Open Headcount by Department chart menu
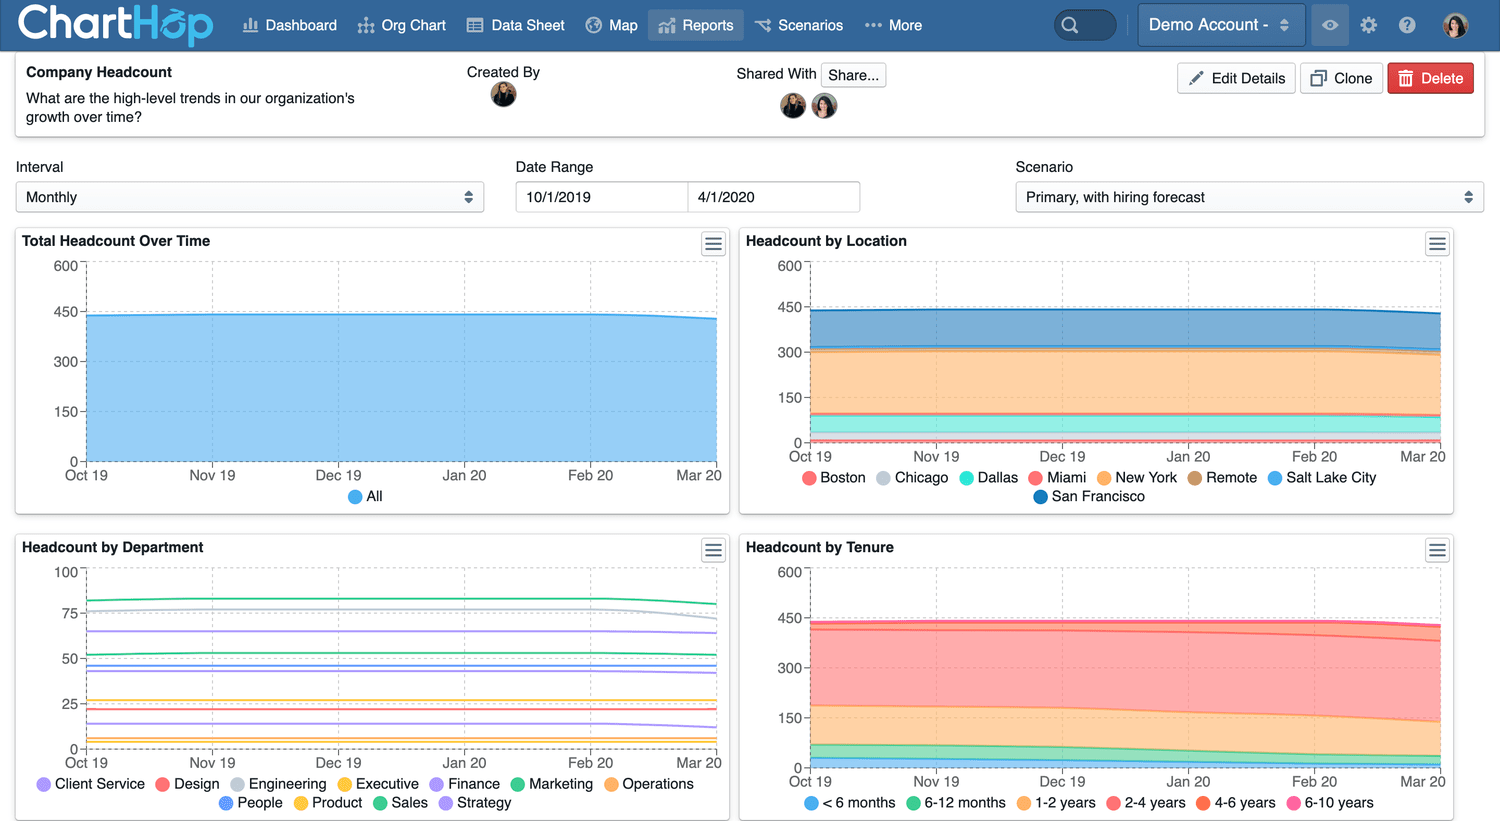The height and width of the screenshot is (821, 1500). 713,550
